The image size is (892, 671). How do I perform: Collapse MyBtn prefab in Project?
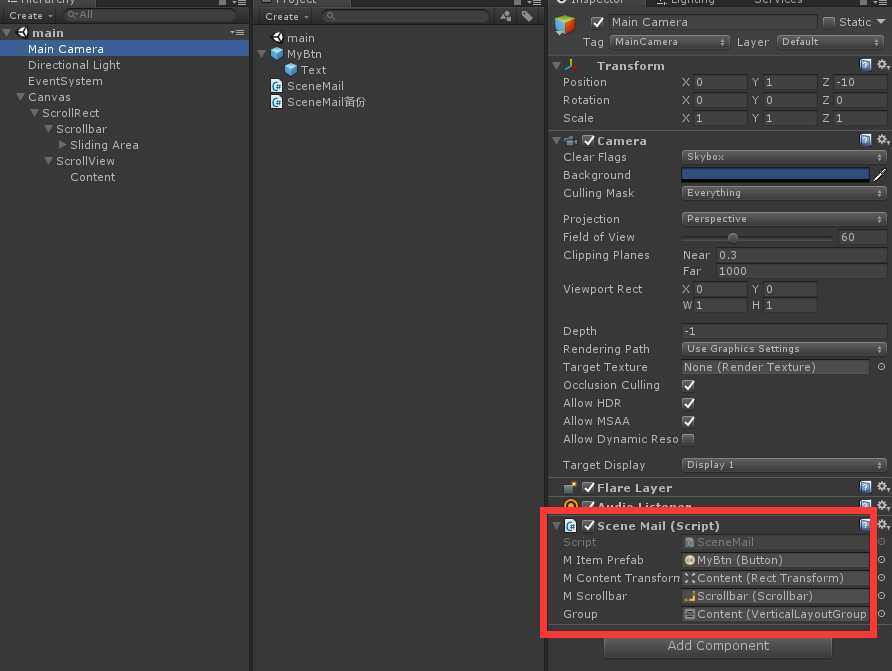click(x=262, y=54)
